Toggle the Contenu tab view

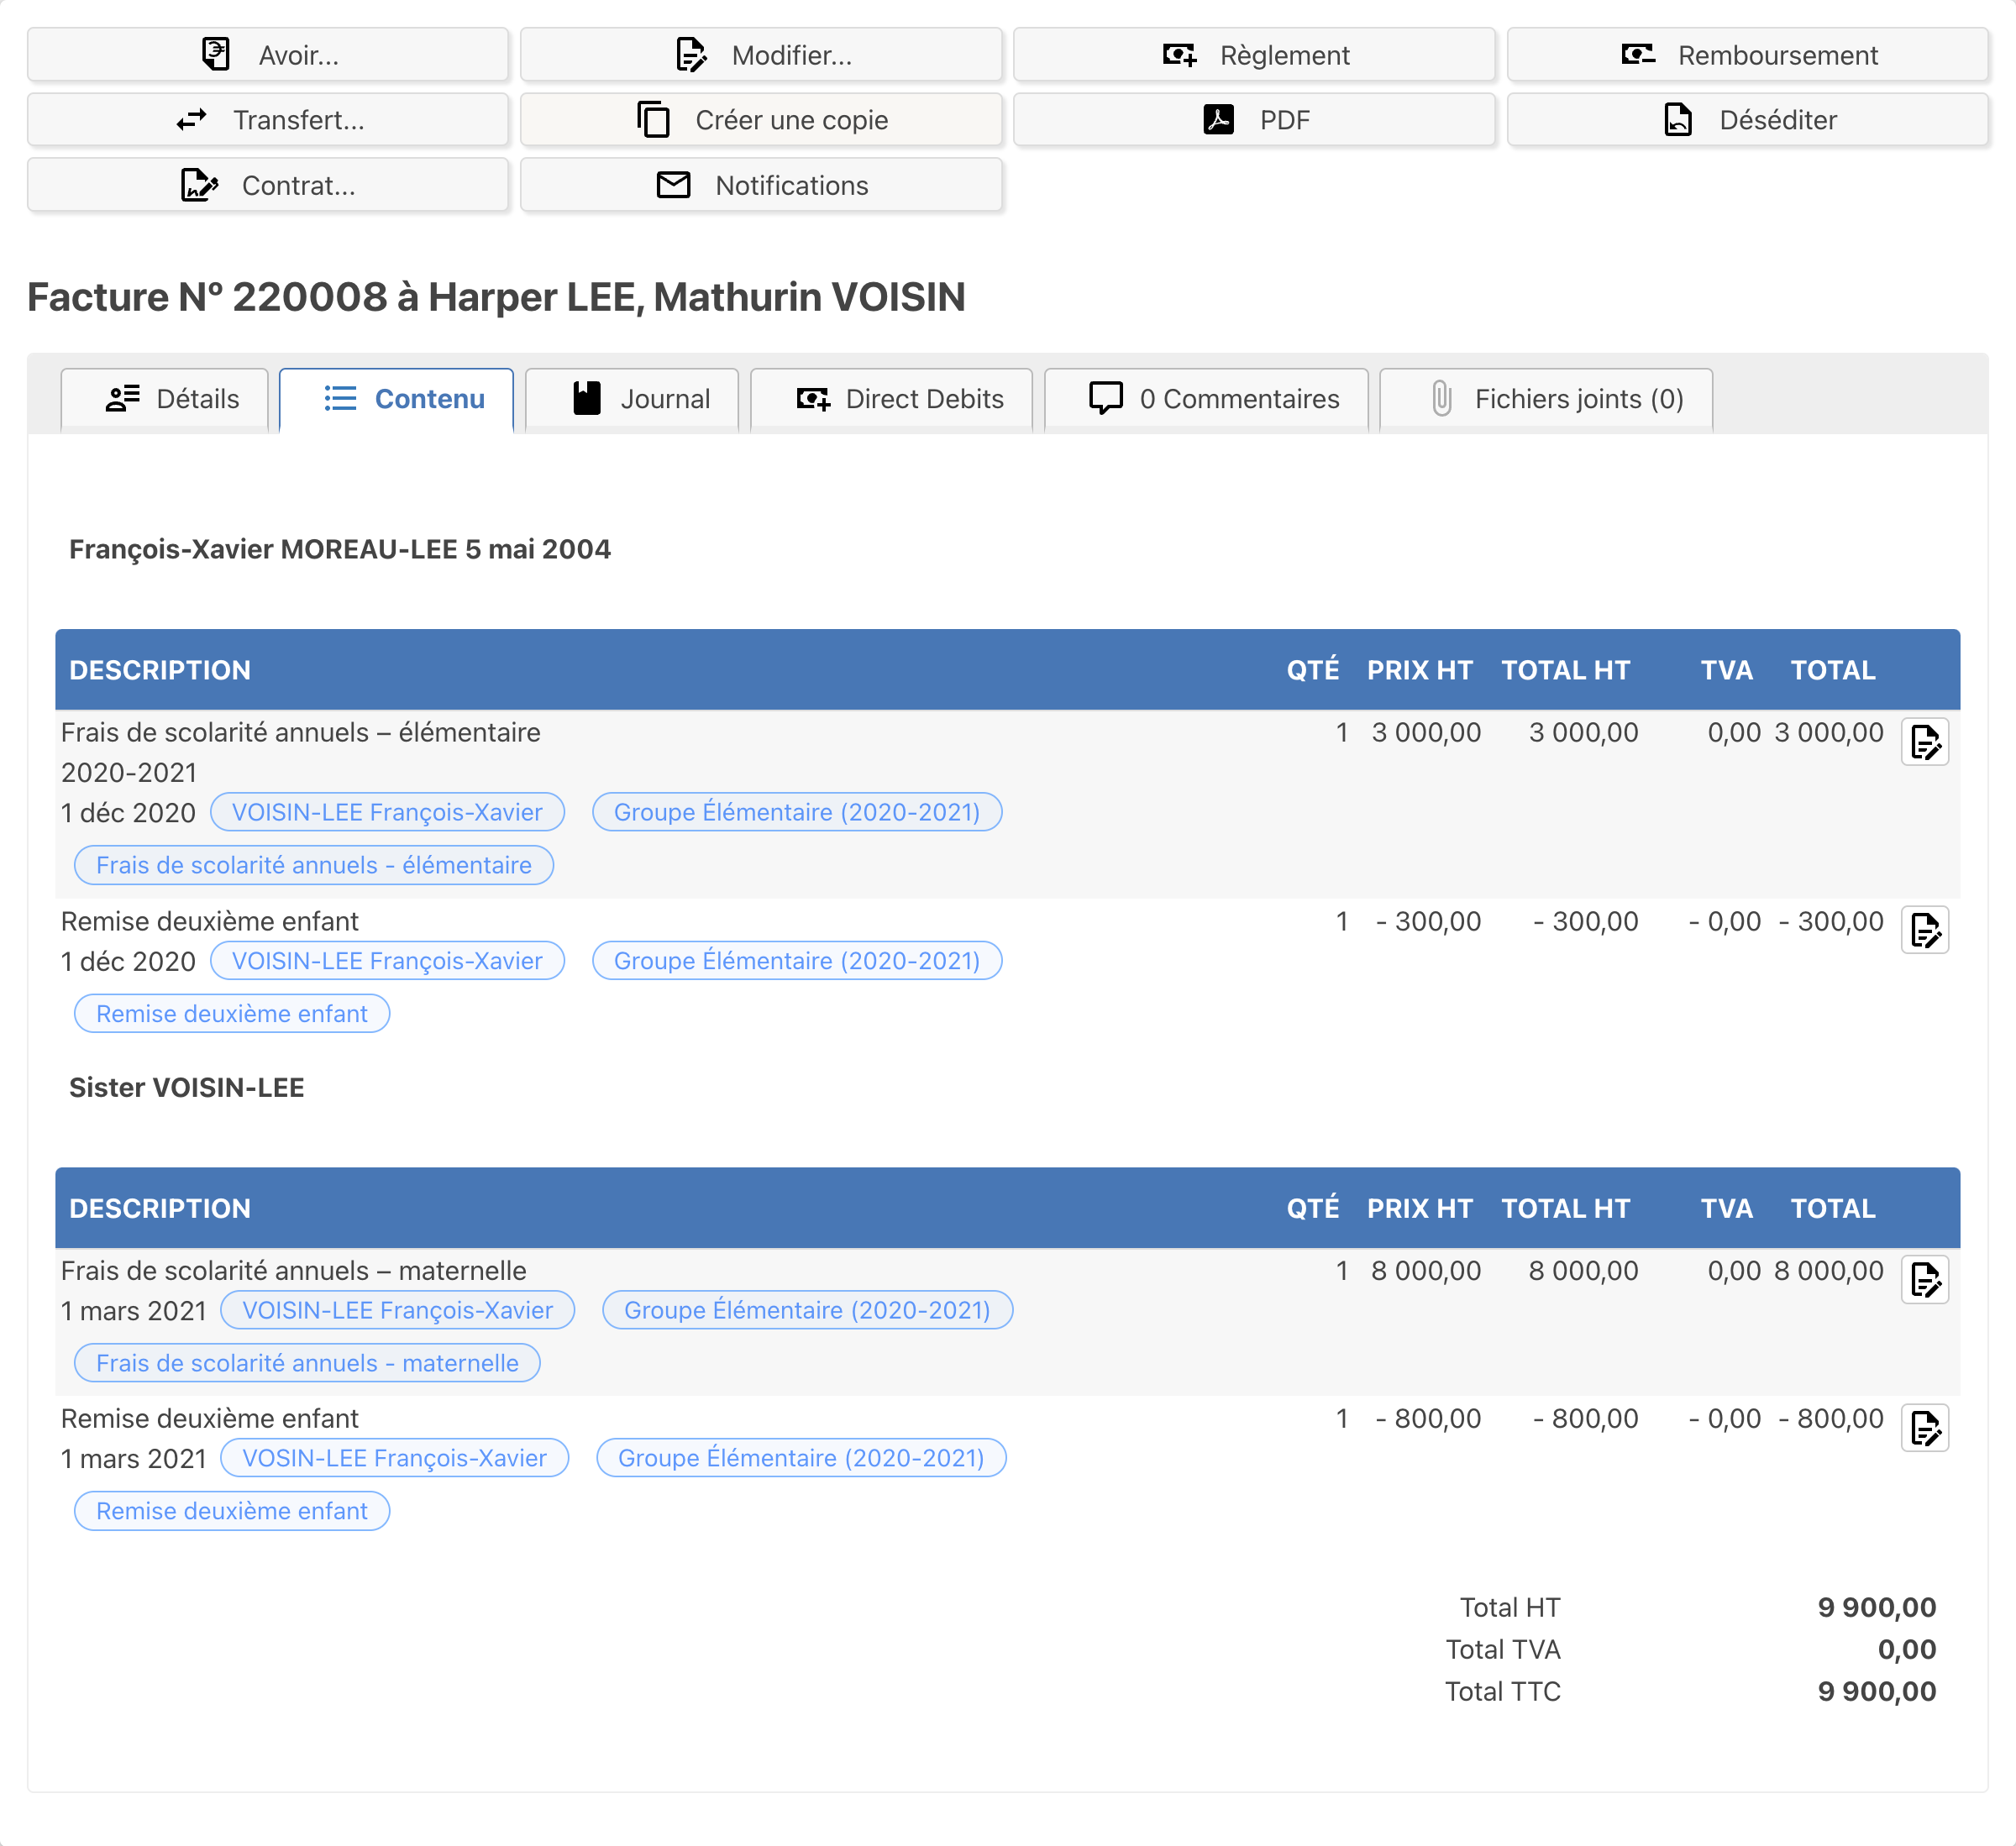[395, 399]
